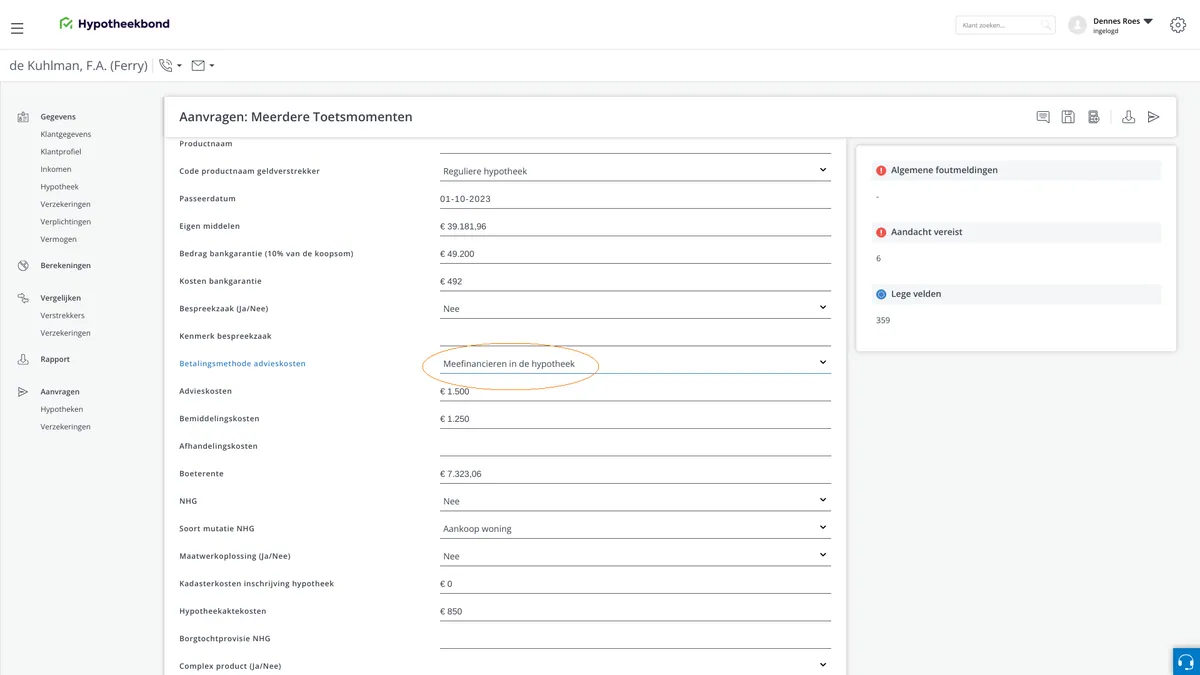The height and width of the screenshot is (675, 1200).
Task: Click the user avatar icon
Action: 1077,25
